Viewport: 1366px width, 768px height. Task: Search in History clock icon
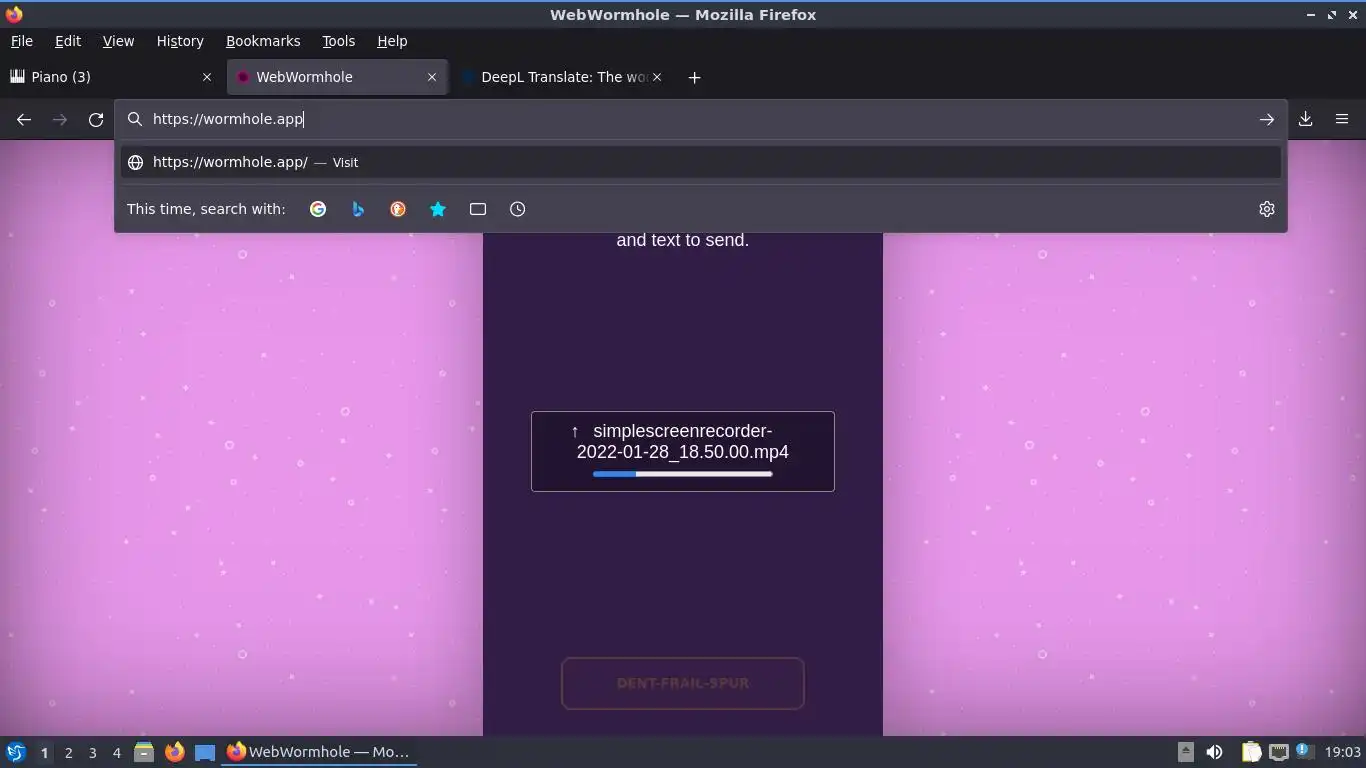click(x=517, y=209)
